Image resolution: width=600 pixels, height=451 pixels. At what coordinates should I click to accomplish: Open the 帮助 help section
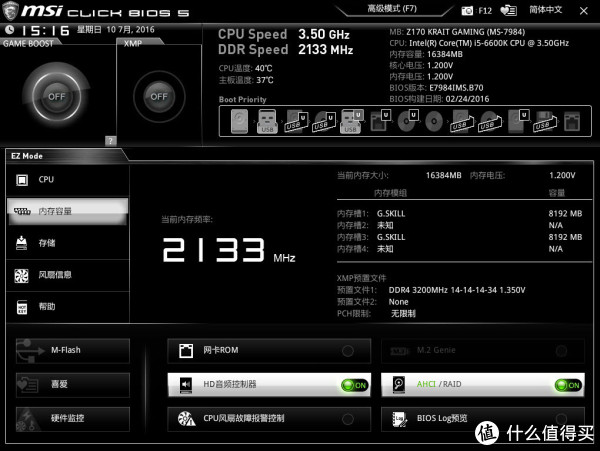pos(65,306)
